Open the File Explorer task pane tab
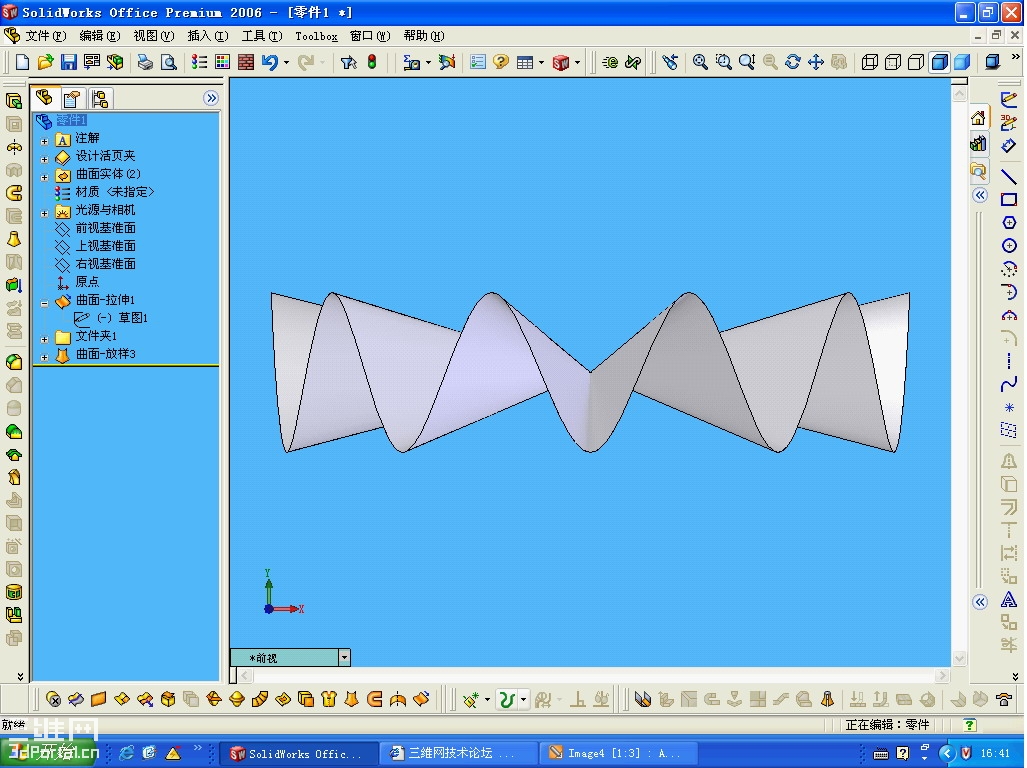Screen dimensions: 1027x768 click(978, 170)
